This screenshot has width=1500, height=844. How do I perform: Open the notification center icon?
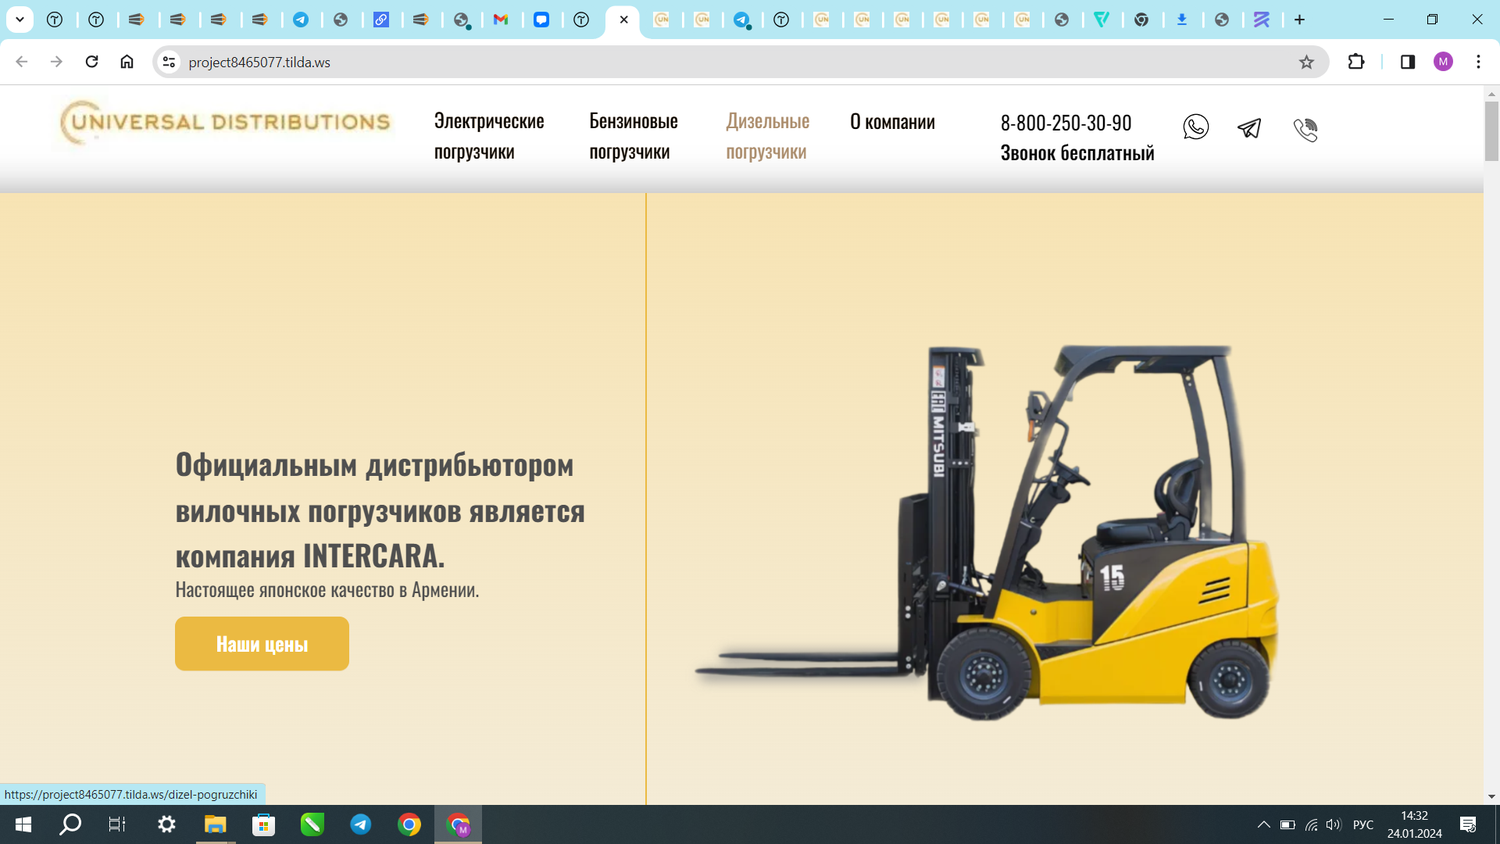coord(1468,825)
